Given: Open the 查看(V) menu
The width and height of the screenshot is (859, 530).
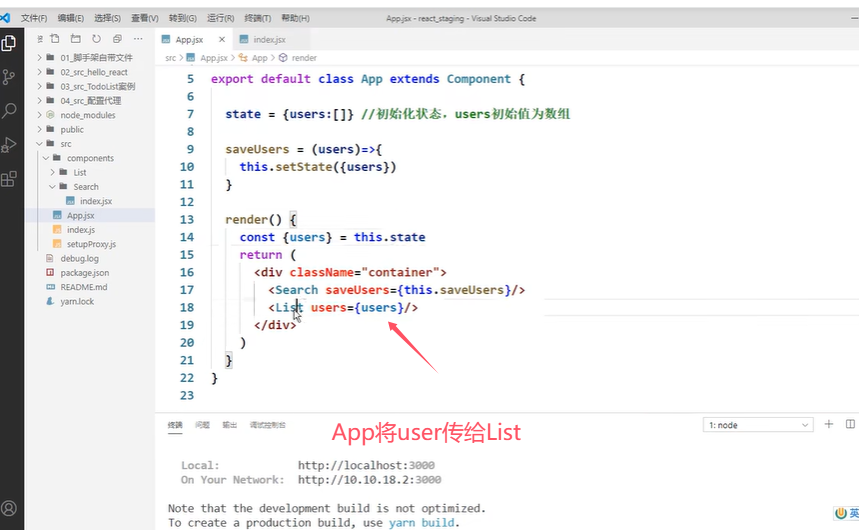Looking at the screenshot, I should [145, 18].
